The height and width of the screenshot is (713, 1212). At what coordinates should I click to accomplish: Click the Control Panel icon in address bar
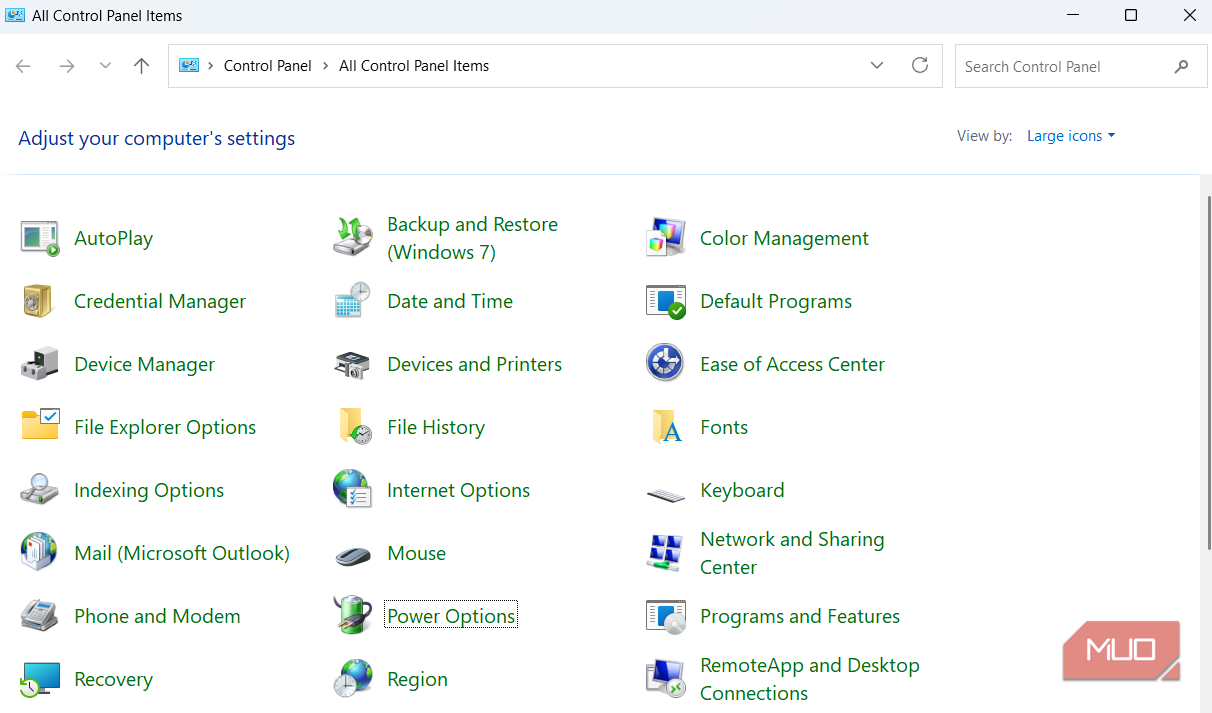[188, 65]
